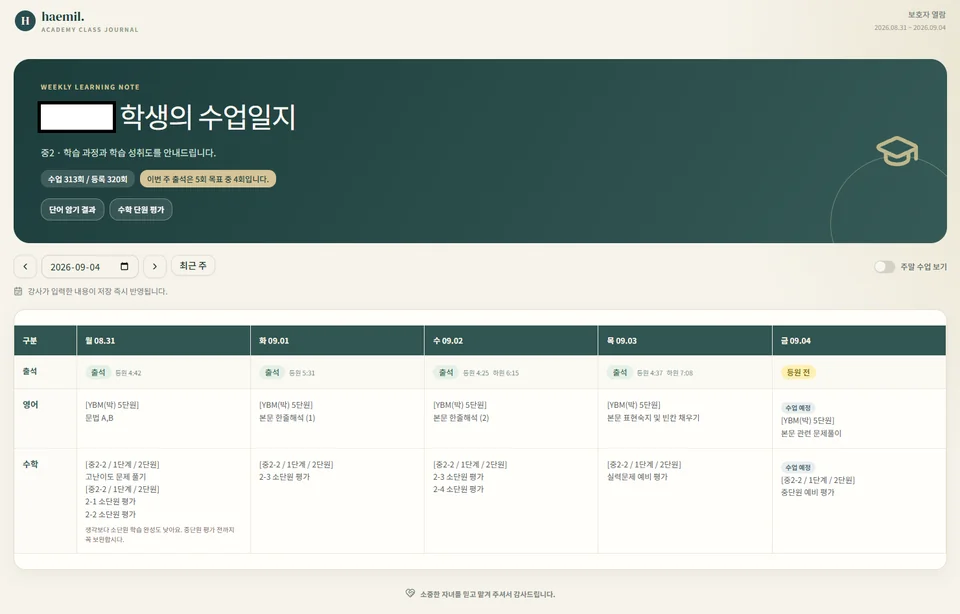This screenshot has width=960, height=614.
Task: Open 단어 암기 결과 button
Action: pos(72,209)
